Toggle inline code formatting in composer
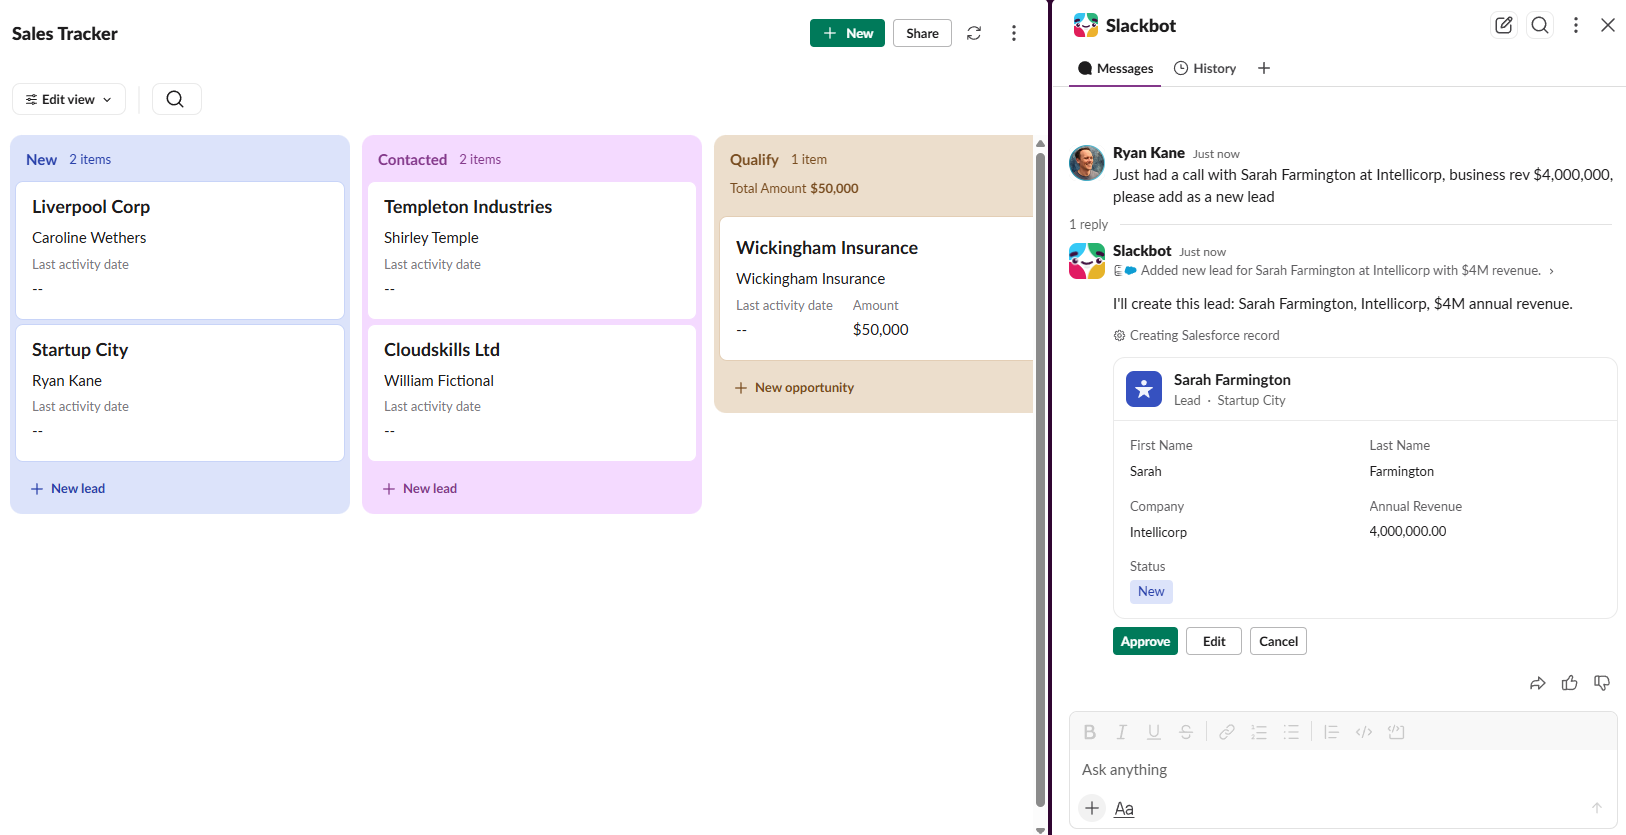Screen dimensions: 1626x835 [1364, 732]
